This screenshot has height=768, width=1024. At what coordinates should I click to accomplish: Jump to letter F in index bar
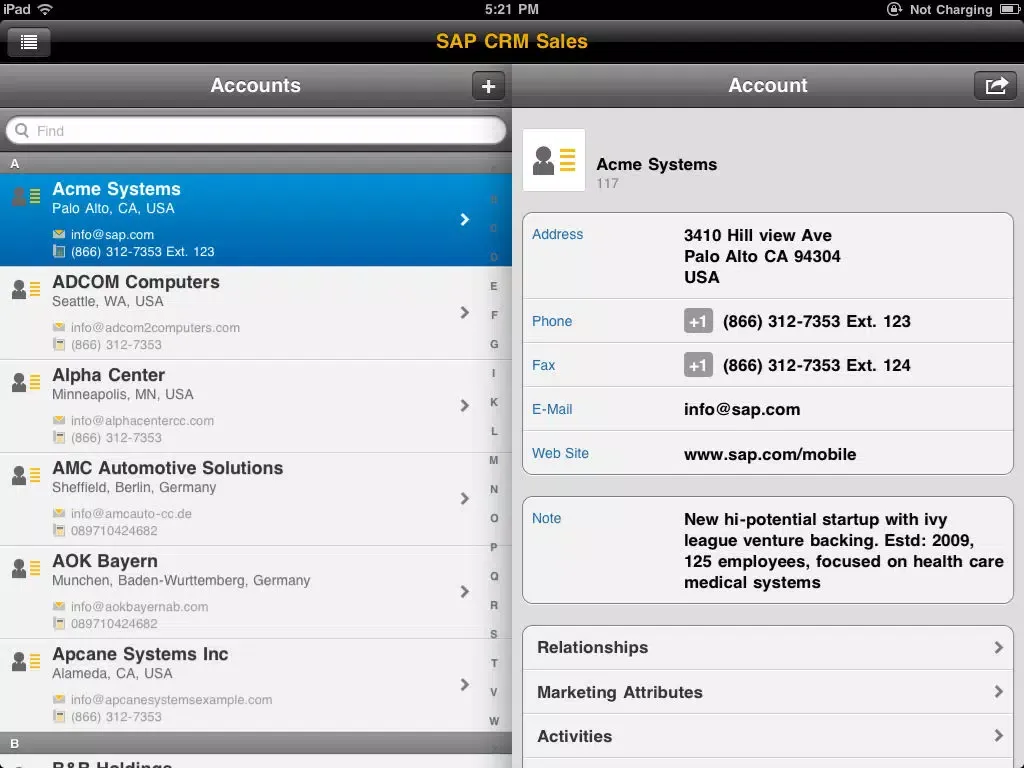(x=494, y=315)
